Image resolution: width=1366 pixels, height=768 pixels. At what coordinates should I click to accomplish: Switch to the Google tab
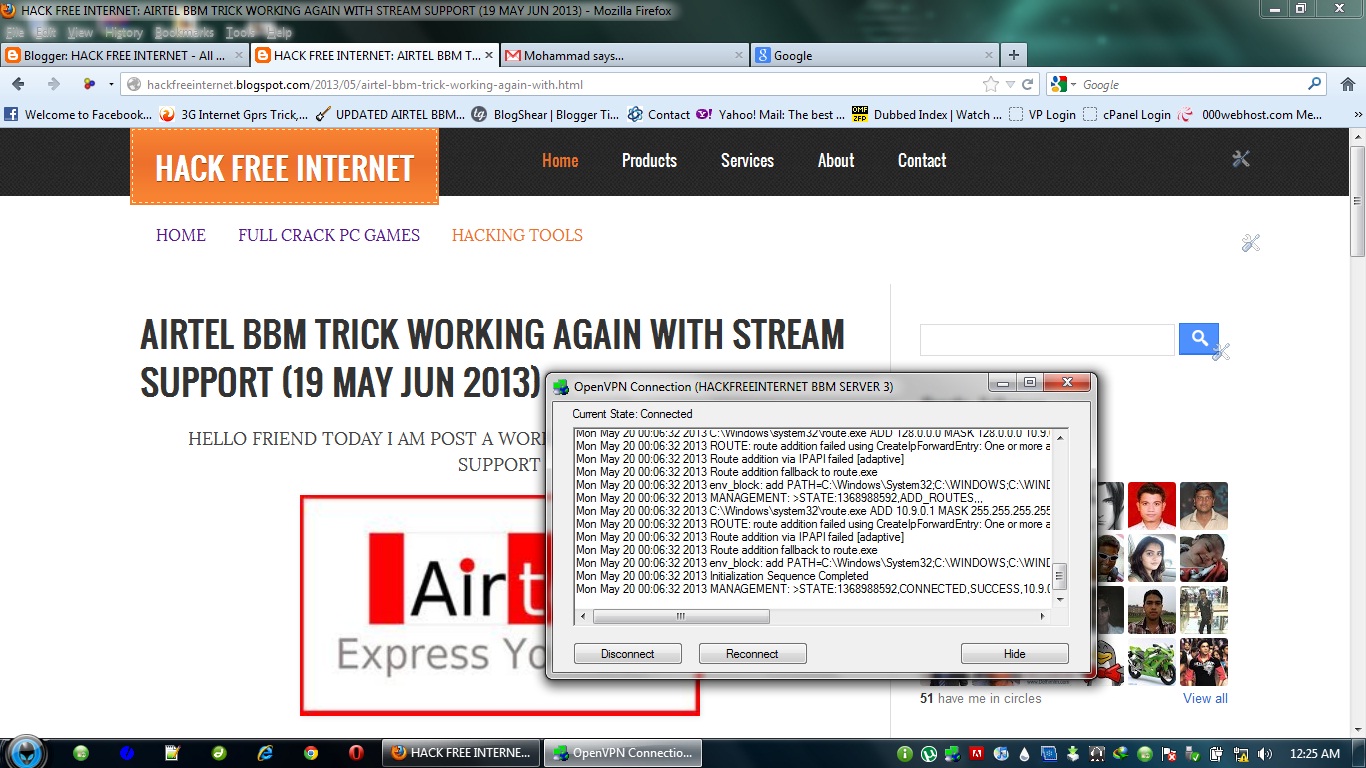click(x=875, y=55)
